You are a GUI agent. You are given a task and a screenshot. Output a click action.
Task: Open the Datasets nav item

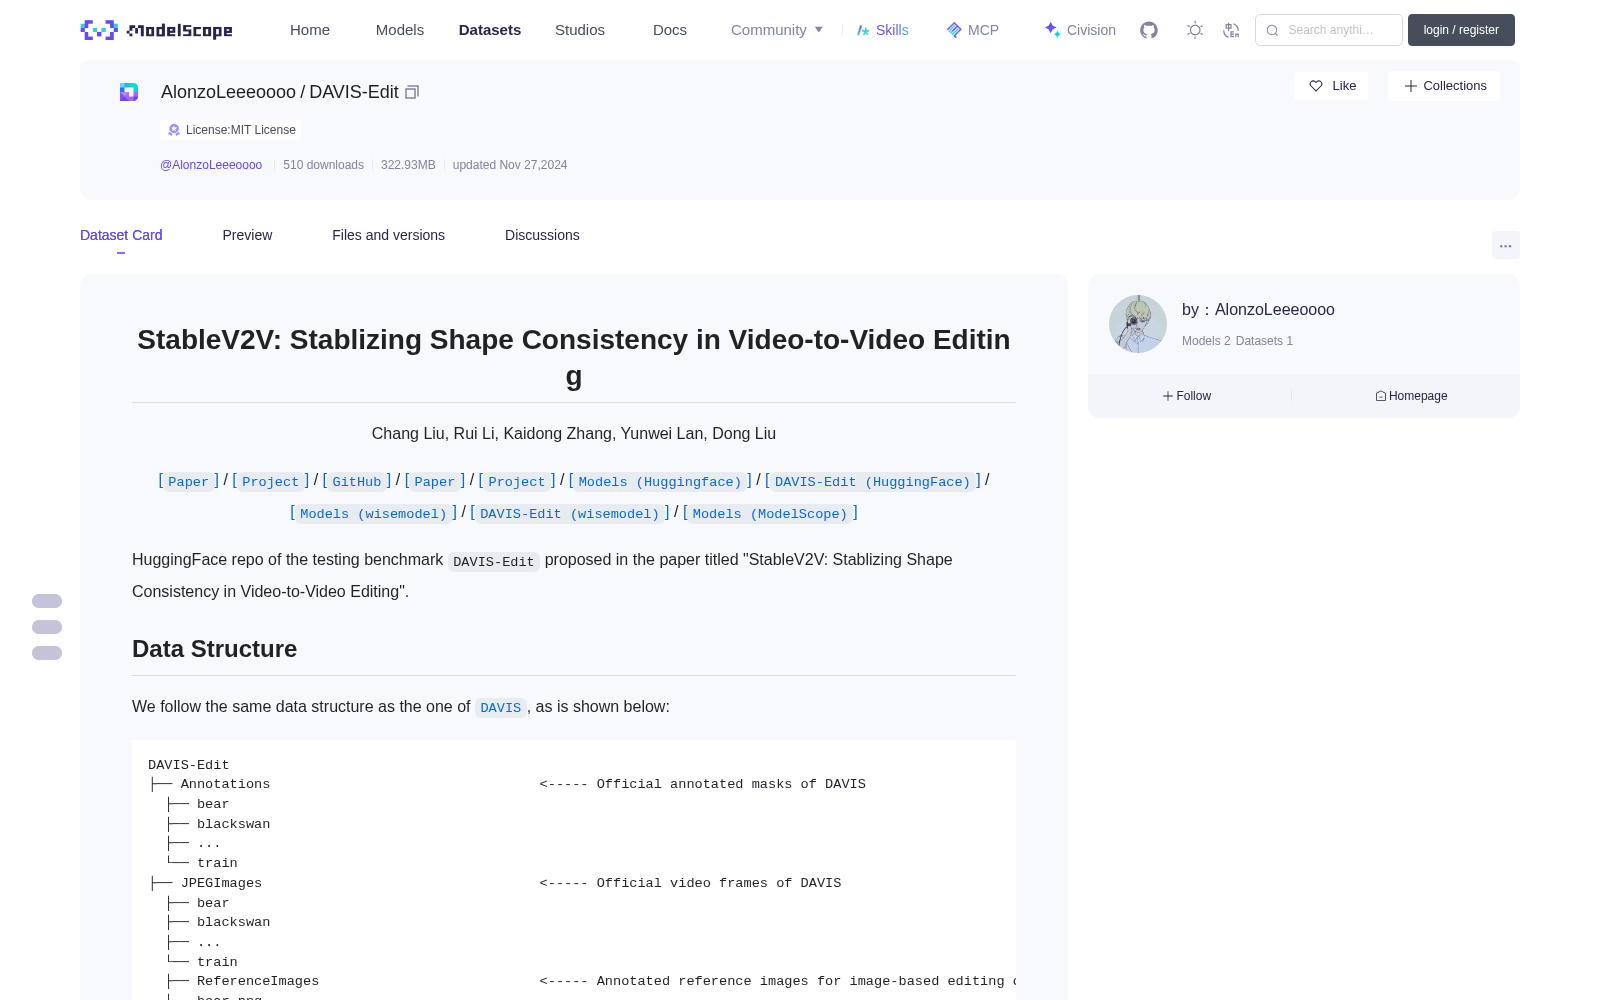pos(490,30)
